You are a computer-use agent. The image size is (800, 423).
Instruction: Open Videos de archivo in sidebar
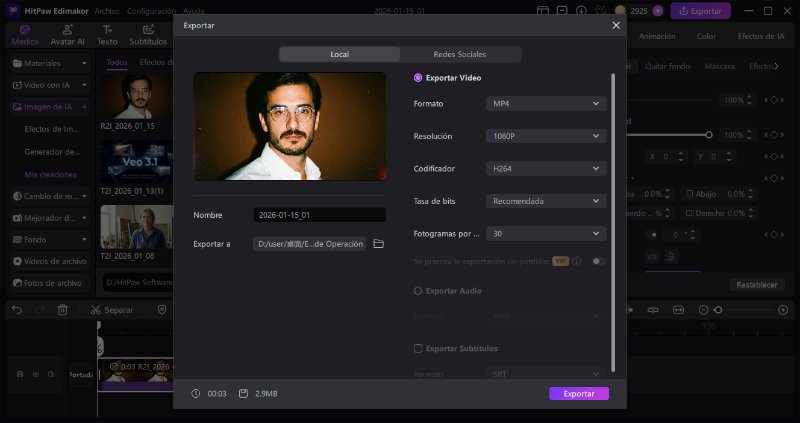[x=49, y=261]
